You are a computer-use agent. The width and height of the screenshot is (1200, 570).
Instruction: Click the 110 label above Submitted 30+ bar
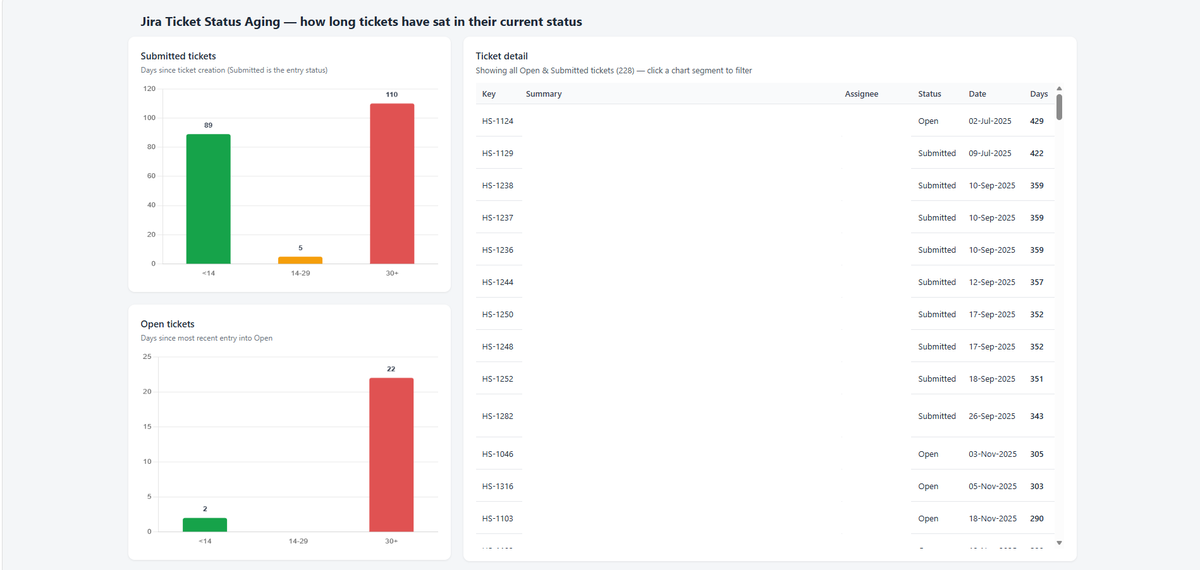click(392, 94)
